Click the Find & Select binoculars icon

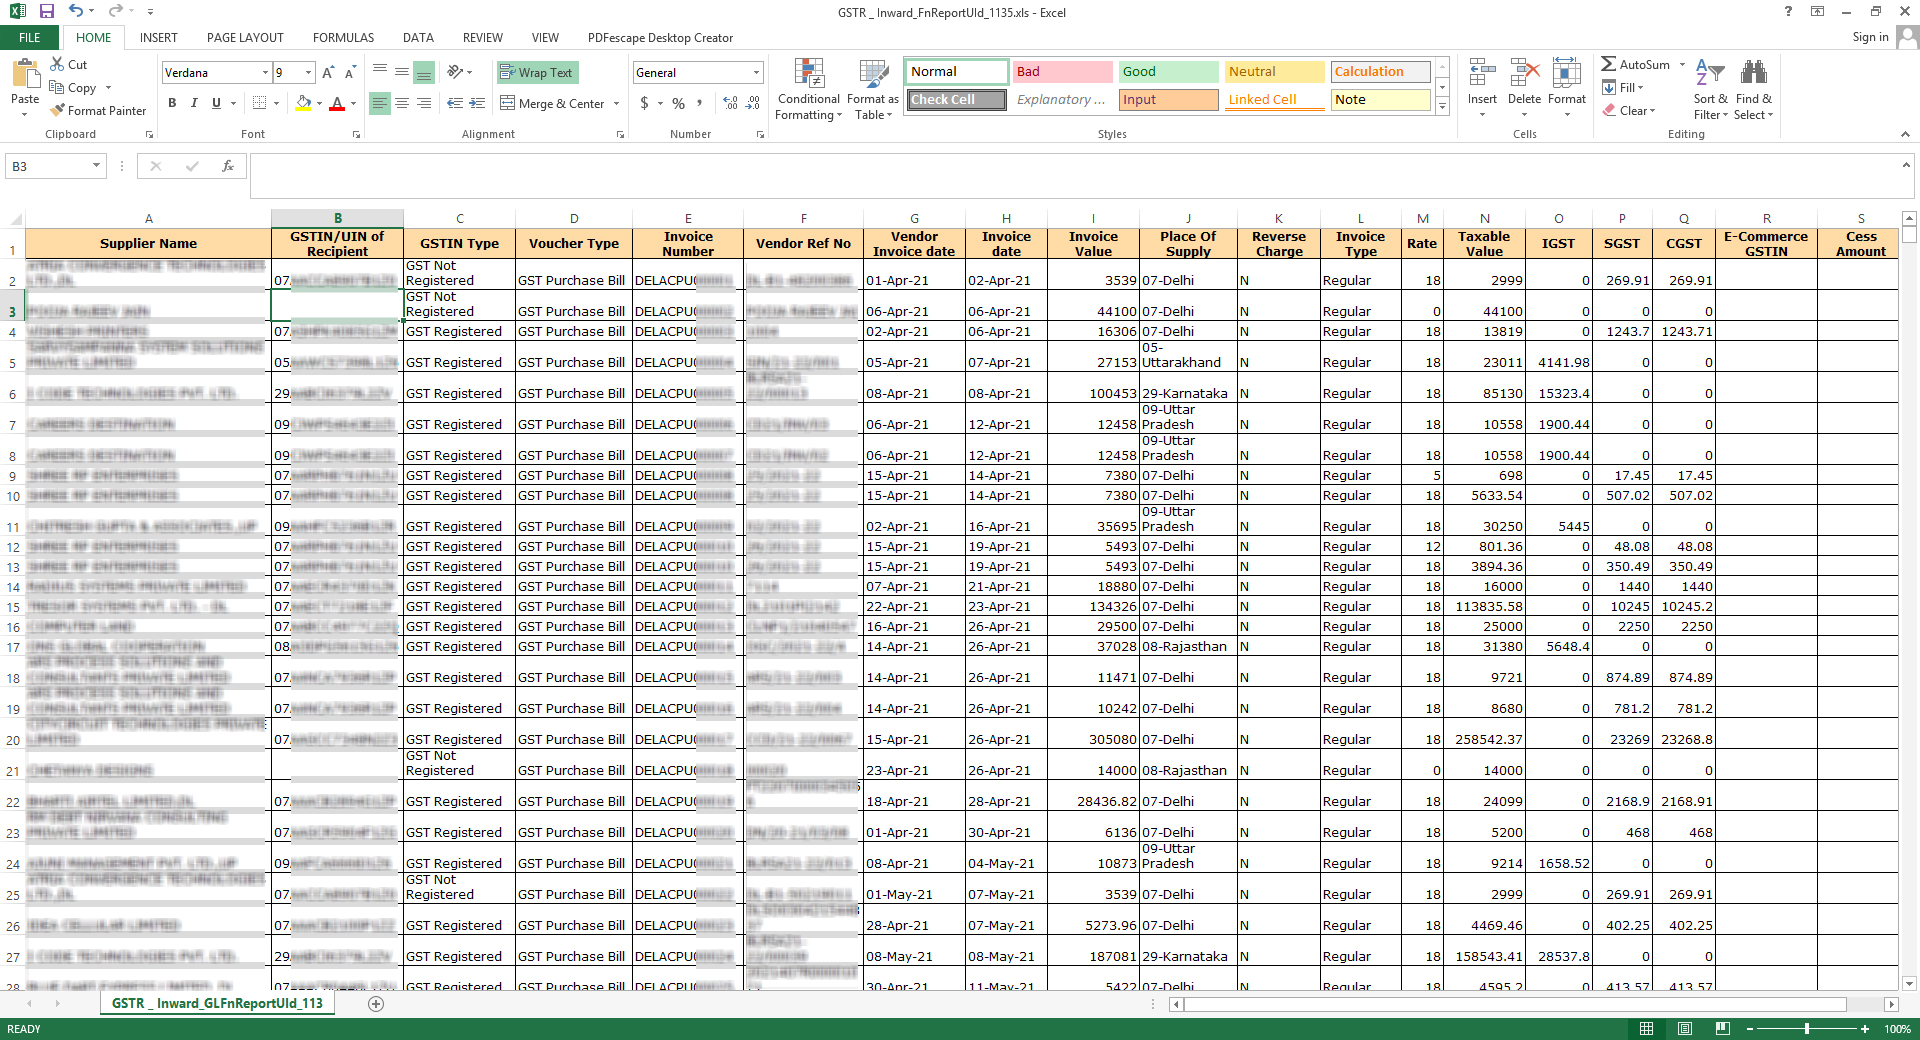point(1753,74)
